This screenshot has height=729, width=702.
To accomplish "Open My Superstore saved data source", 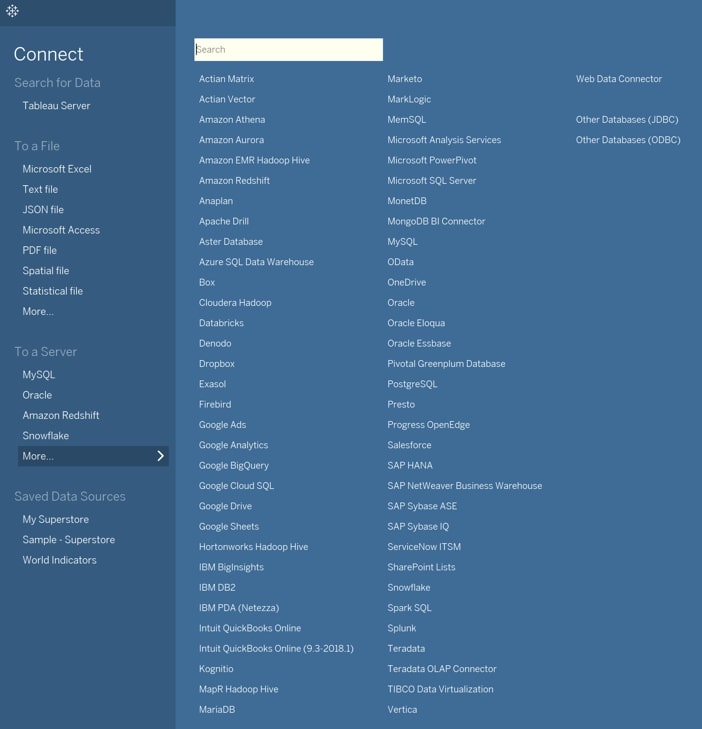I will click(x=55, y=519).
